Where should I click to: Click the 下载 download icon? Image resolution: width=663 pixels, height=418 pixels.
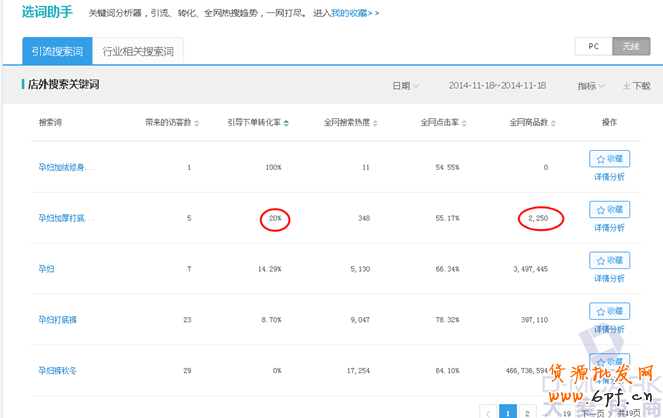(636, 86)
